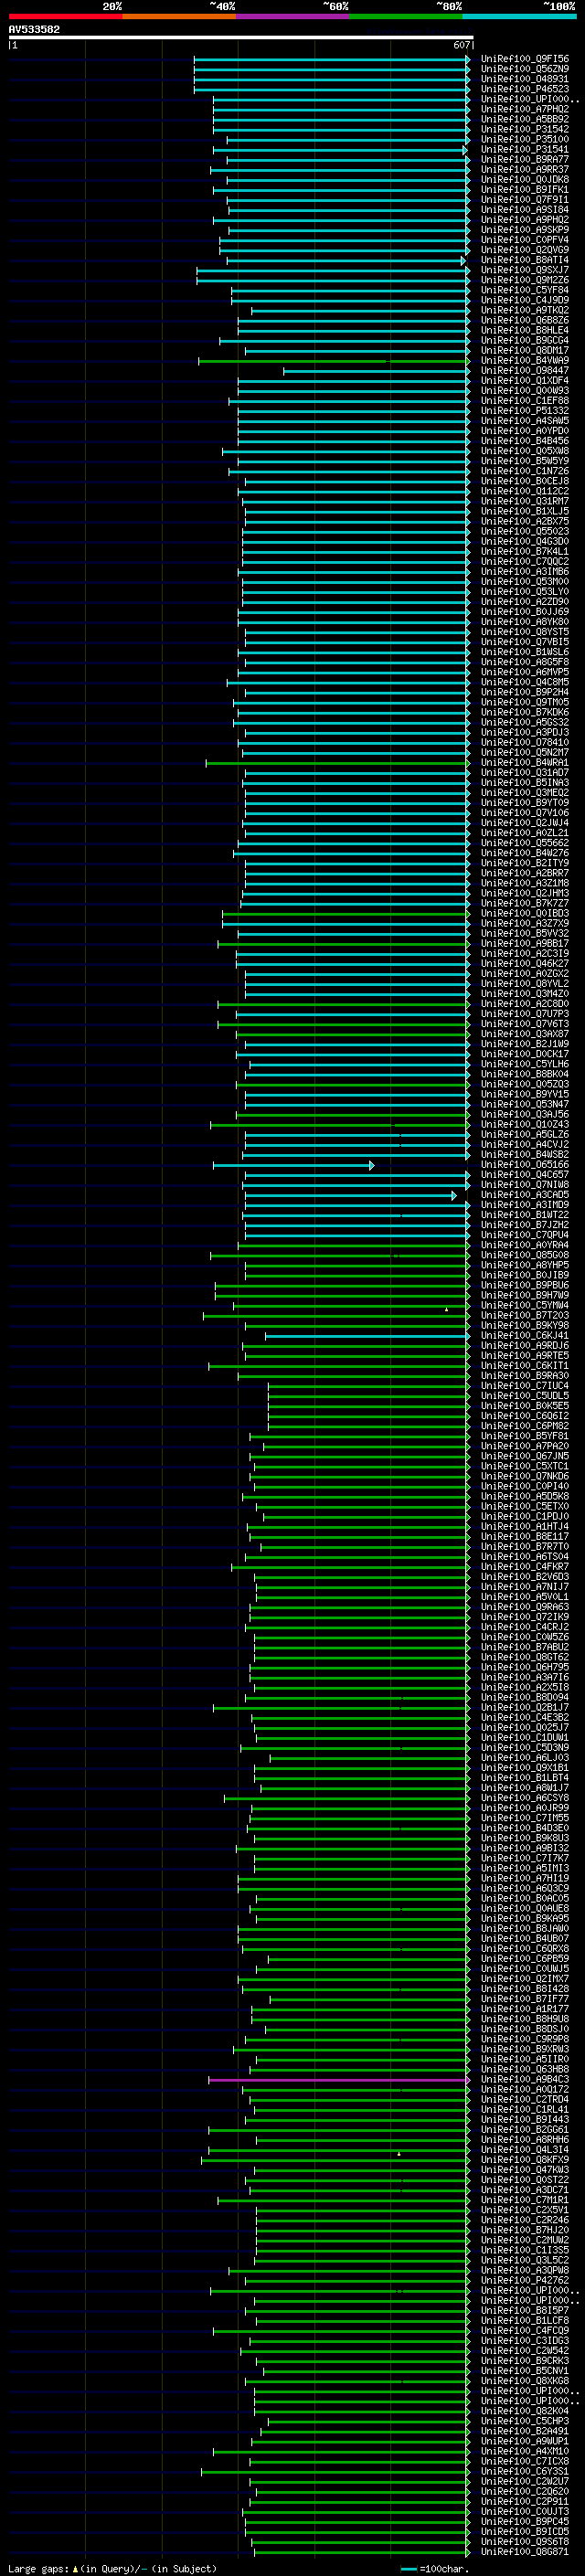585x2576 pixels.
Task: Select the UniRef100_P31541 label
Action: point(525,149)
